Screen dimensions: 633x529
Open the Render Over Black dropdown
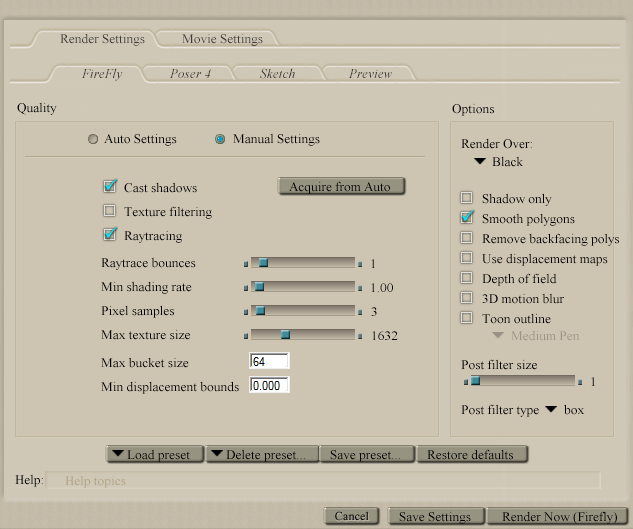(498, 162)
